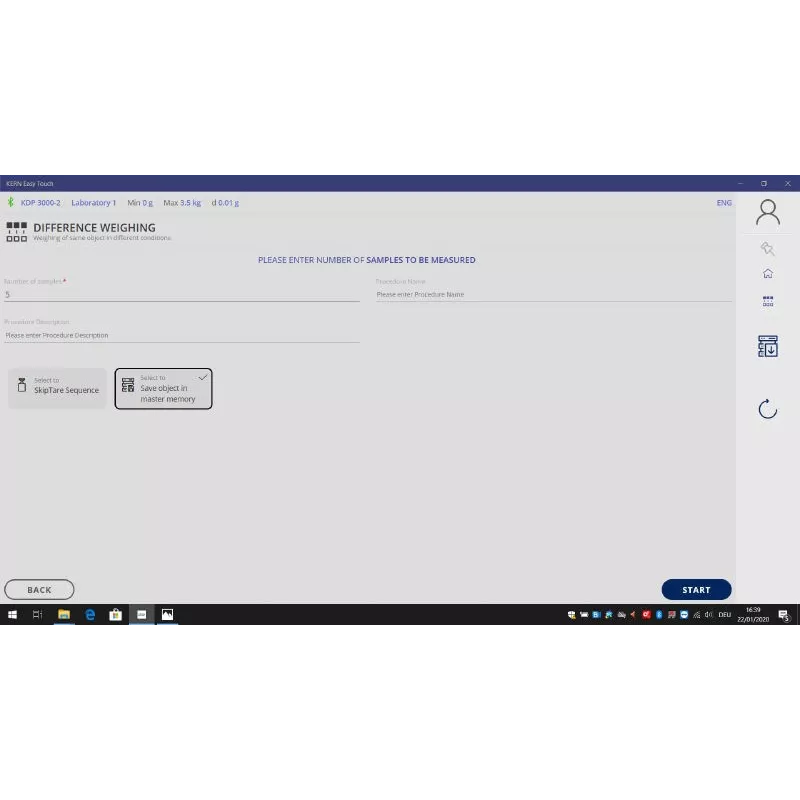Open the ENG language selector
The width and height of the screenshot is (800, 800).
tap(724, 203)
